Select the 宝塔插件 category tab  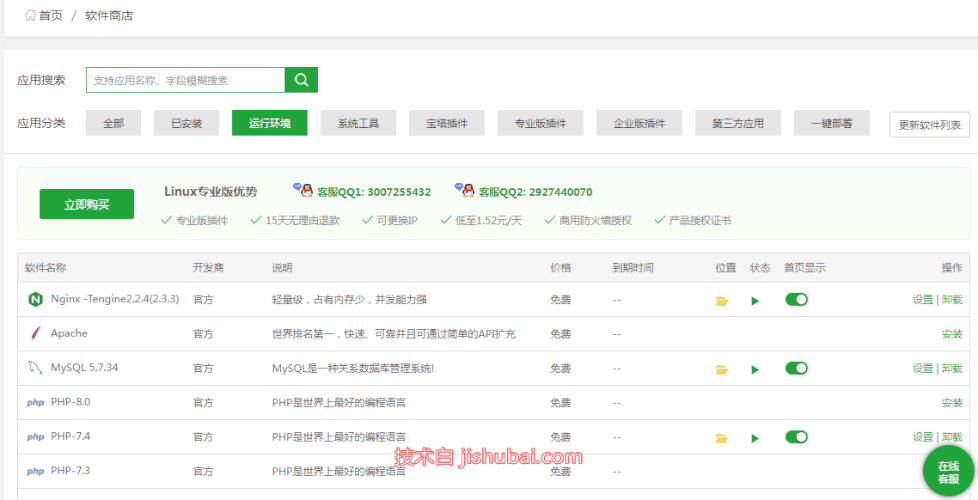(x=447, y=123)
